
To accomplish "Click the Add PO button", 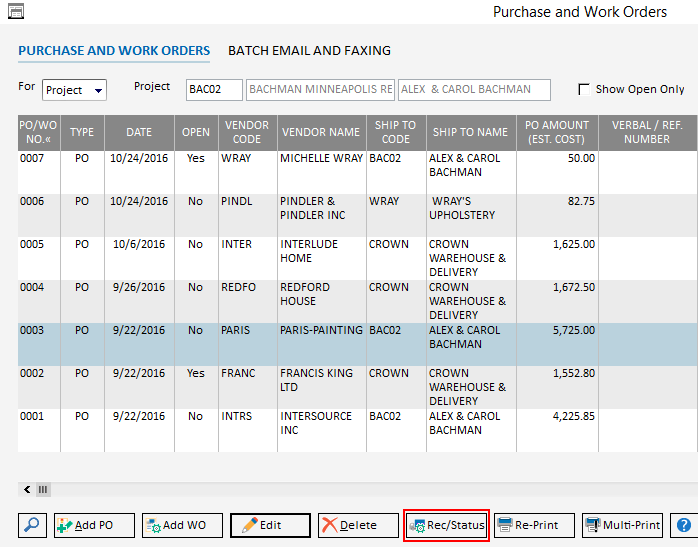I will (x=94, y=525).
